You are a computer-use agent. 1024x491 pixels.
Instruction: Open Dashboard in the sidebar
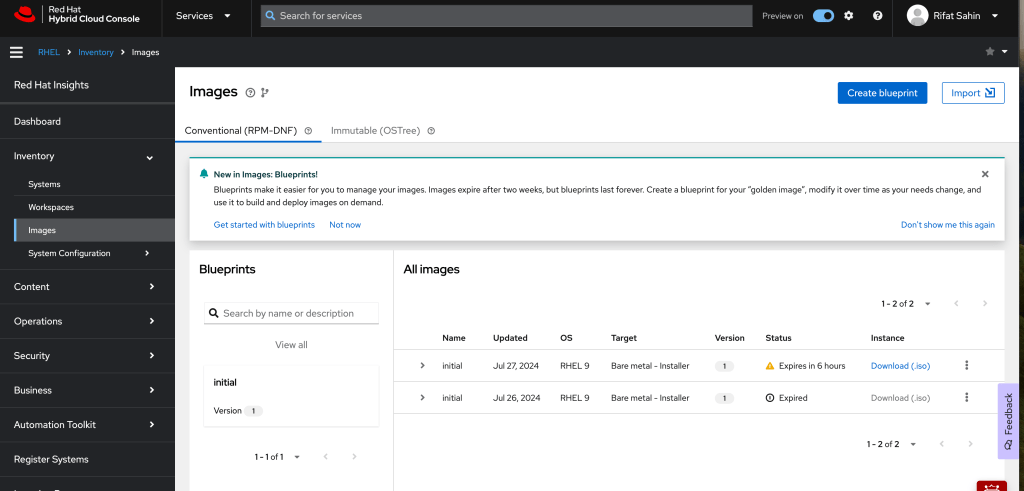tap(88, 121)
